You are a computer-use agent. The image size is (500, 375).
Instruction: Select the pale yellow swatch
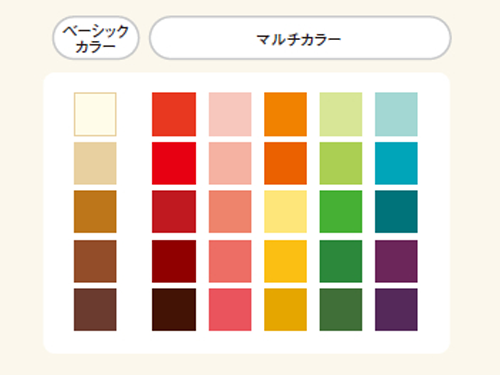285,212
